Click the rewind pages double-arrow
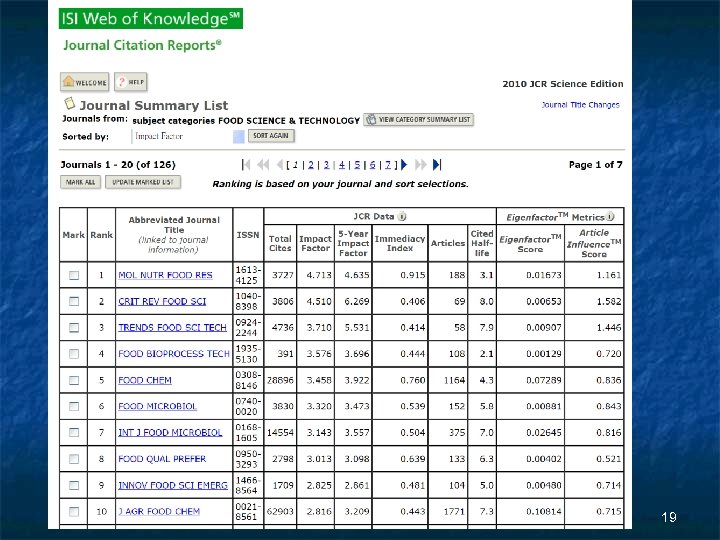720x540 pixels. pos(263,164)
